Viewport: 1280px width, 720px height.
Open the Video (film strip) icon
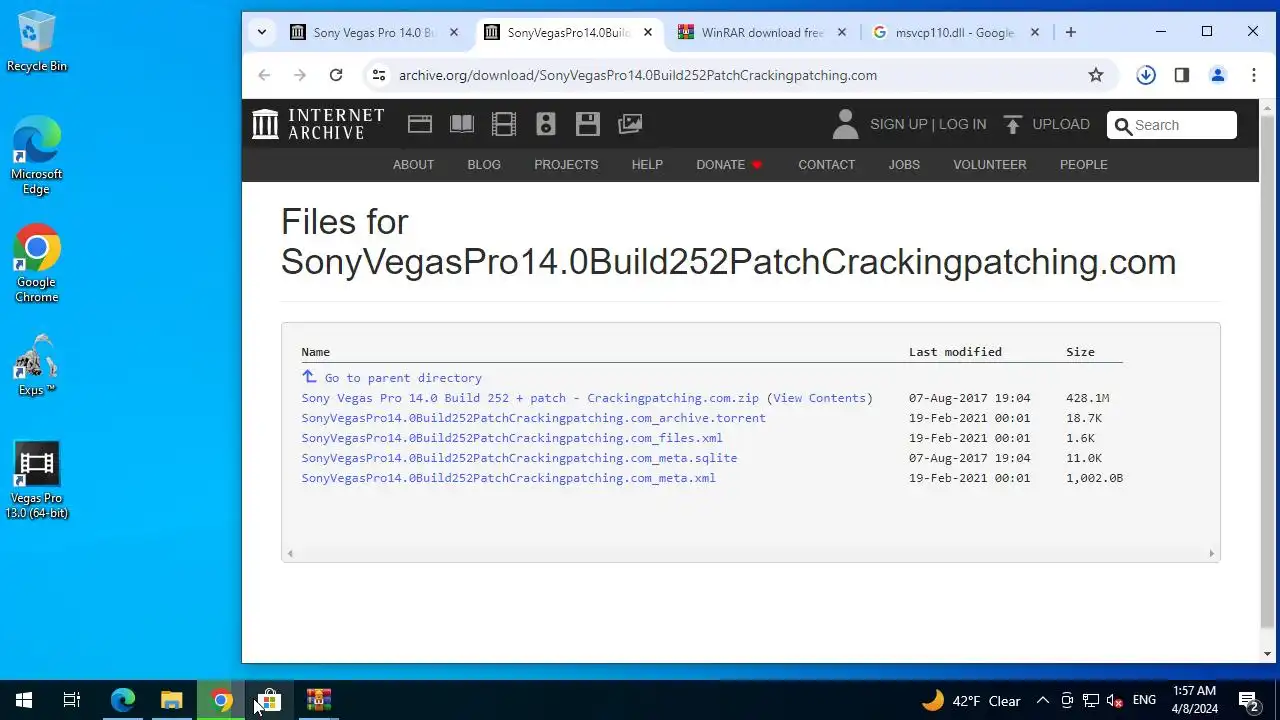pos(504,124)
